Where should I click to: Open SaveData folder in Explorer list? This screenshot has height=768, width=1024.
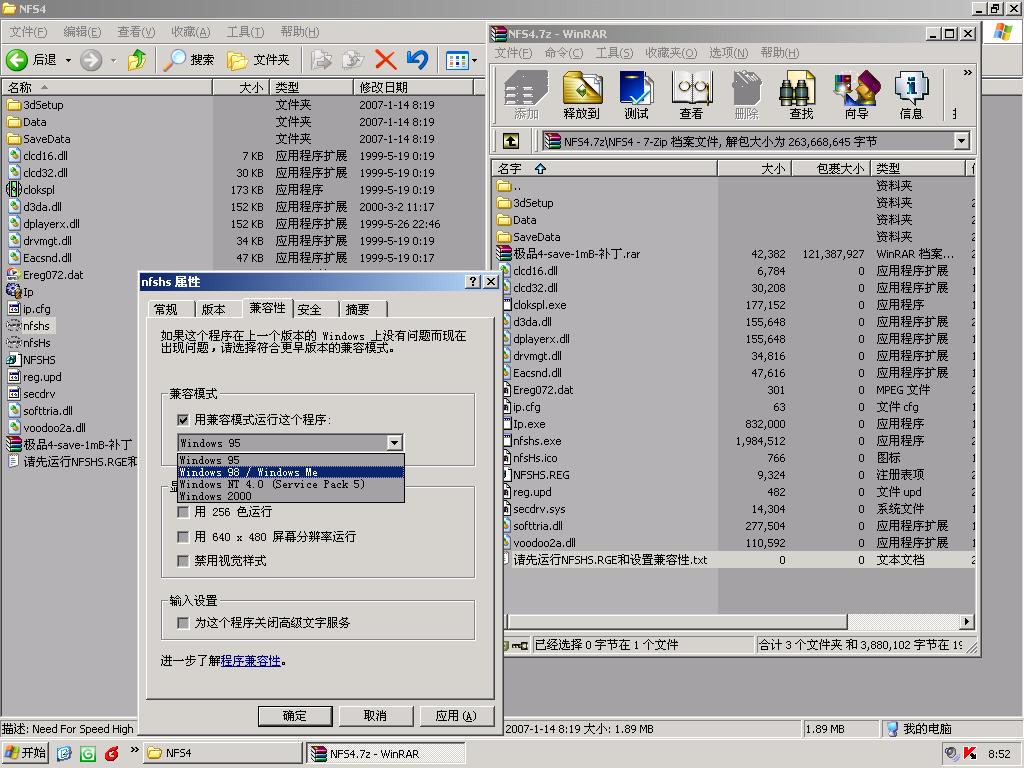[39, 139]
